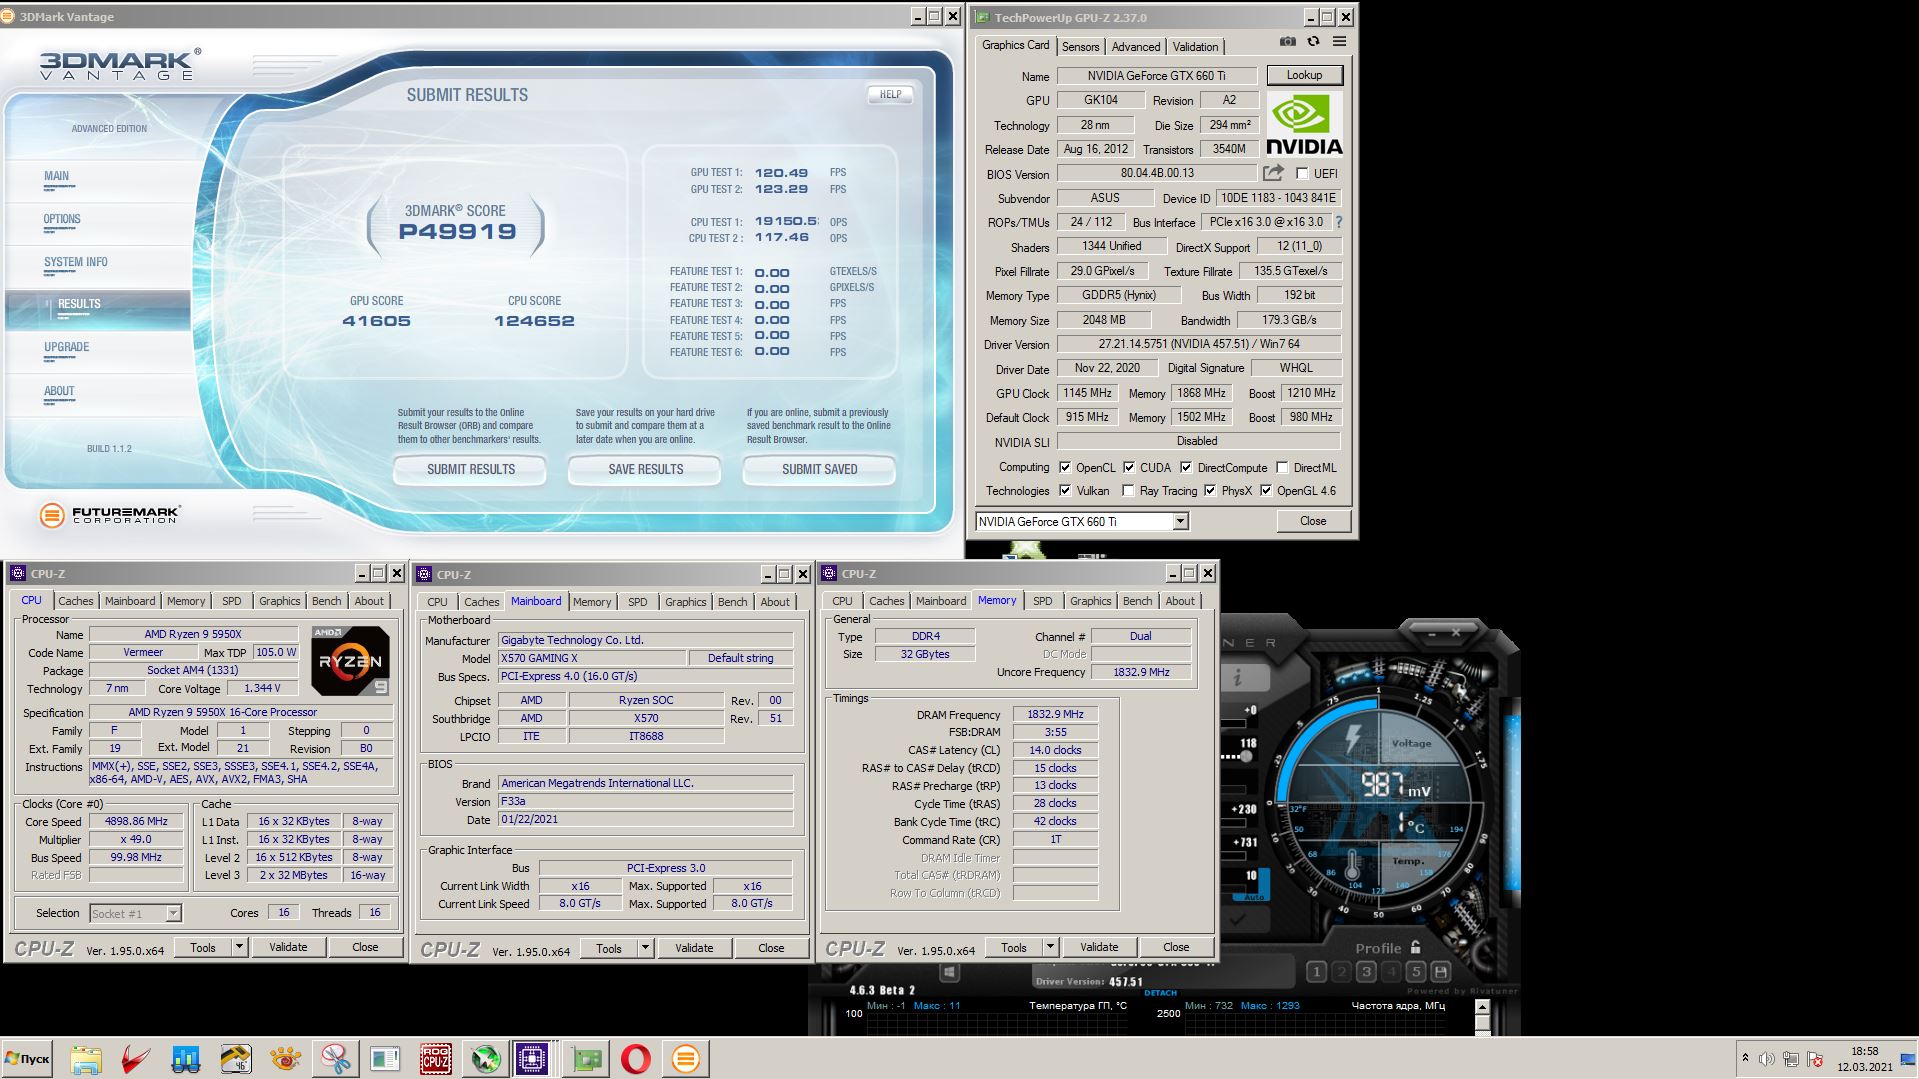Open the orange 3DMark Vantage taskbar icon
Screen dimensions: 1919x1079
685,1059
